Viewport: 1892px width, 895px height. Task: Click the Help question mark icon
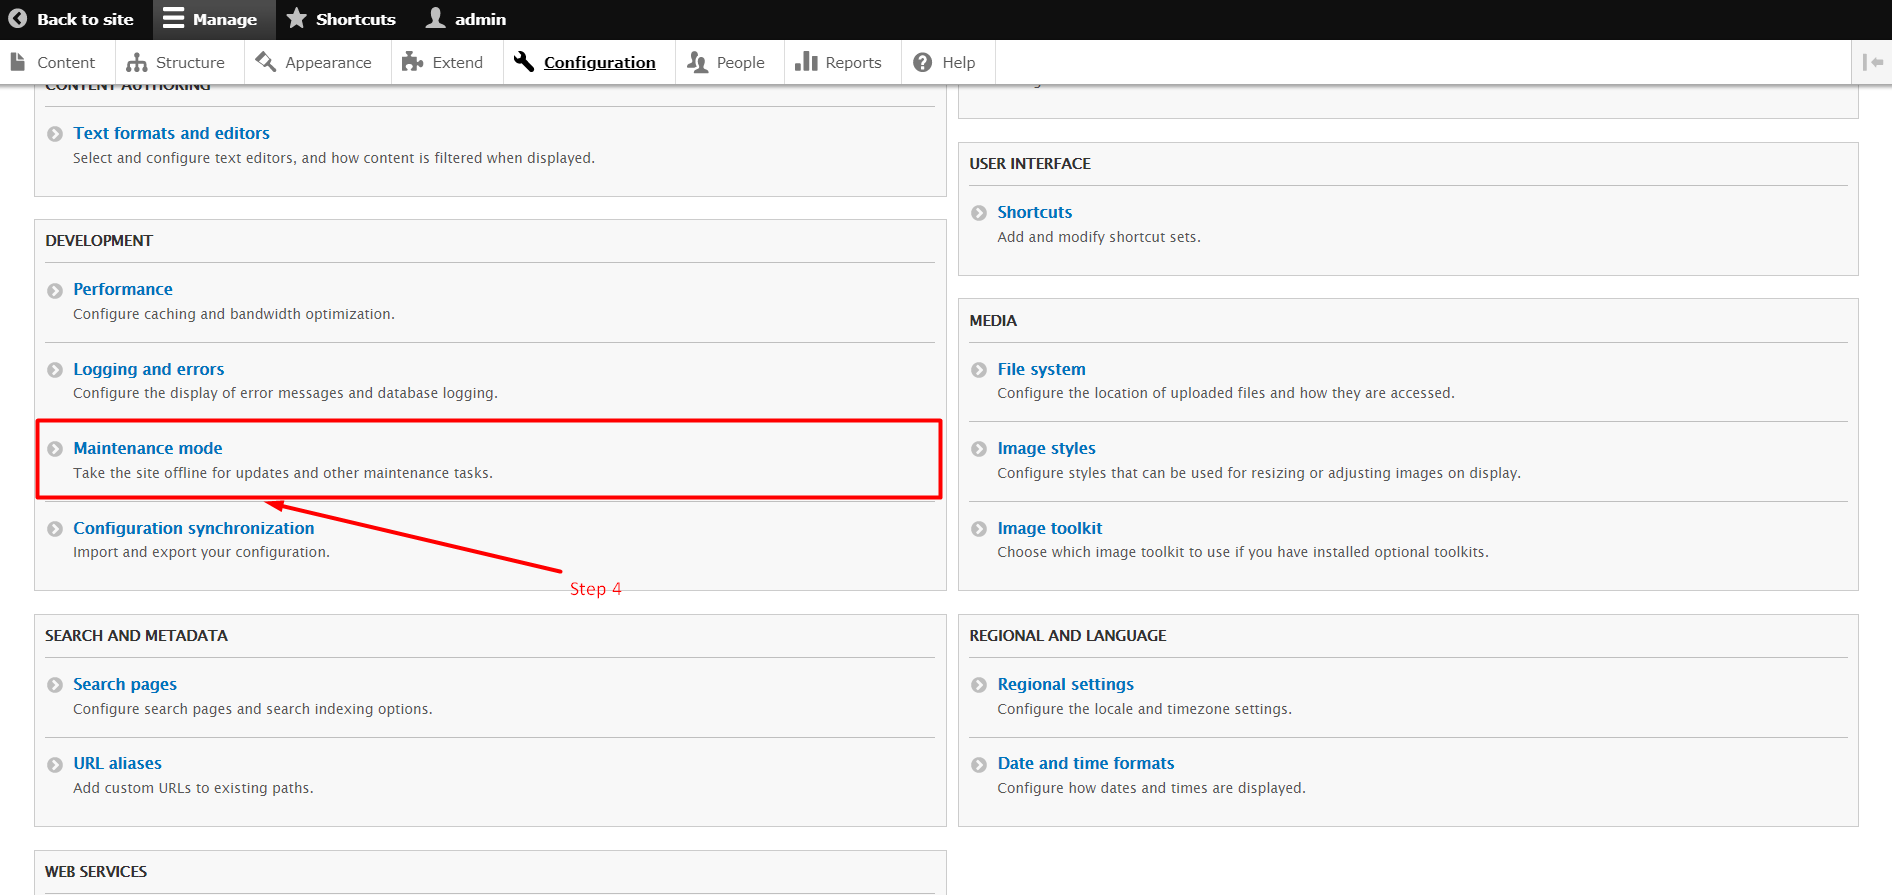tap(923, 62)
